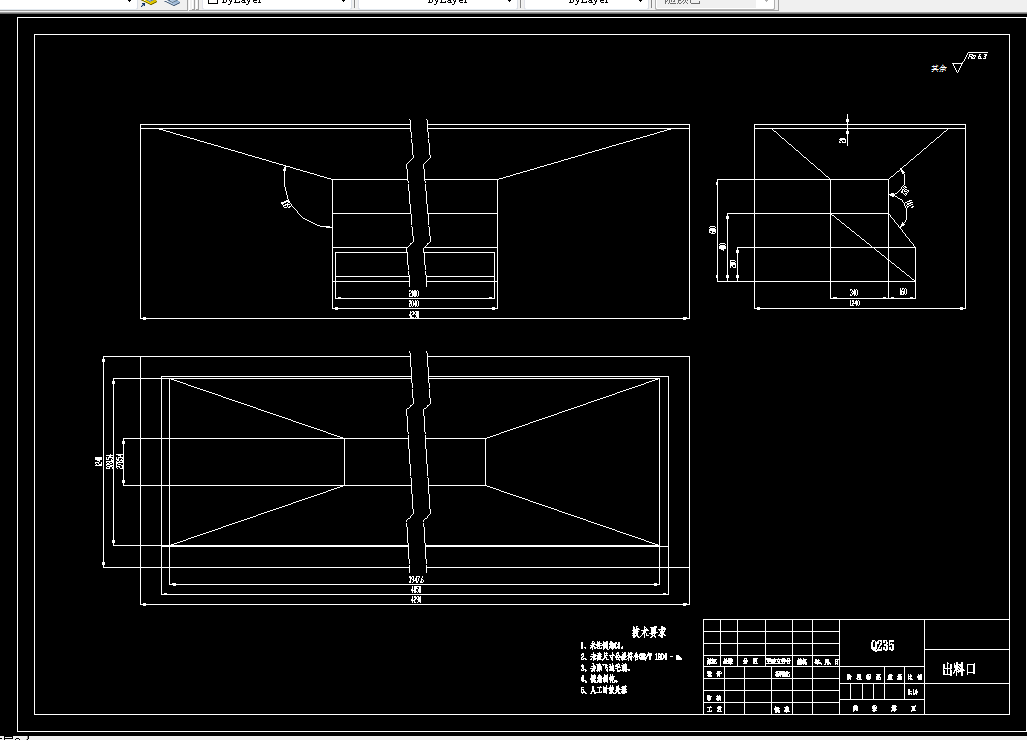Viewport: 1027px width, 740px height.
Task: Click the surface roughness symbol at top right
Action: 969,63
